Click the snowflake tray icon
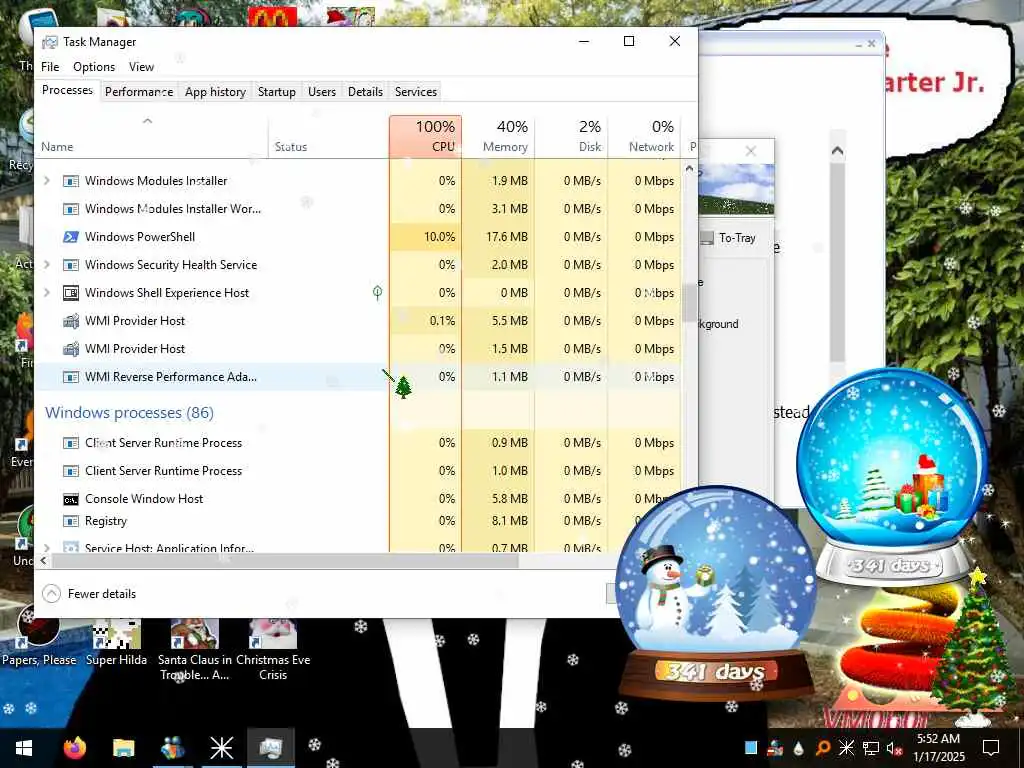This screenshot has width=1024, height=768. click(846, 748)
